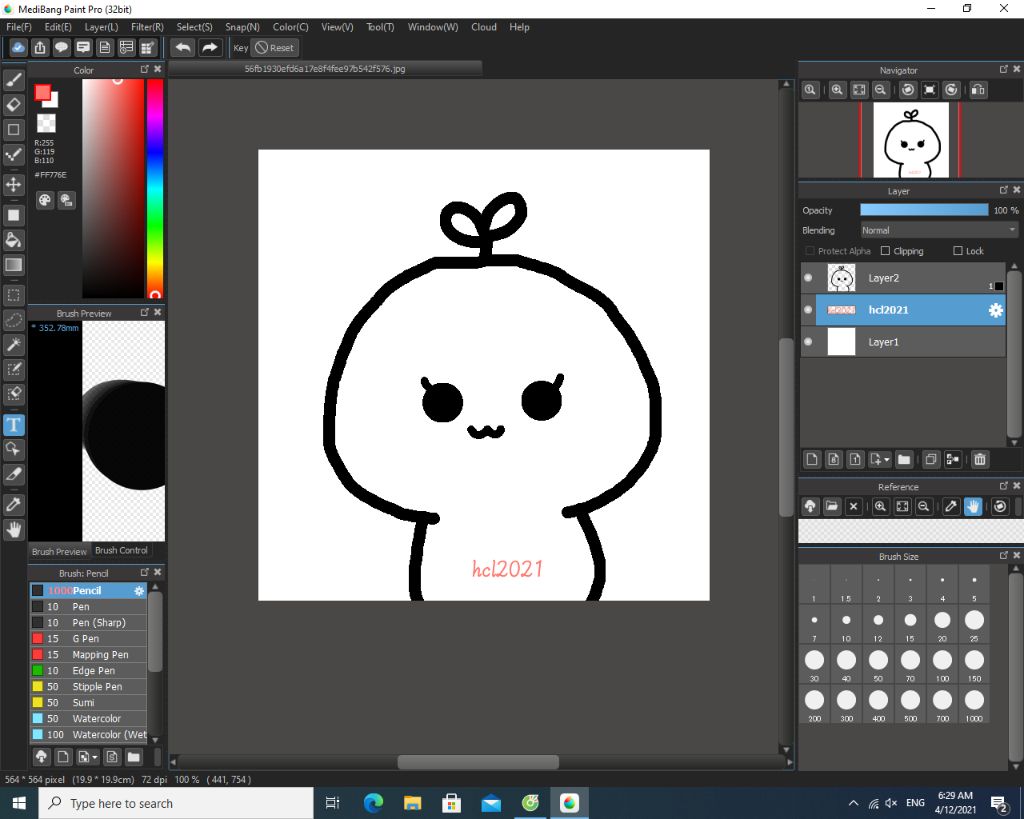Open the add brush dropdown arrow
The image size is (1024, 819).
(95, 757)
